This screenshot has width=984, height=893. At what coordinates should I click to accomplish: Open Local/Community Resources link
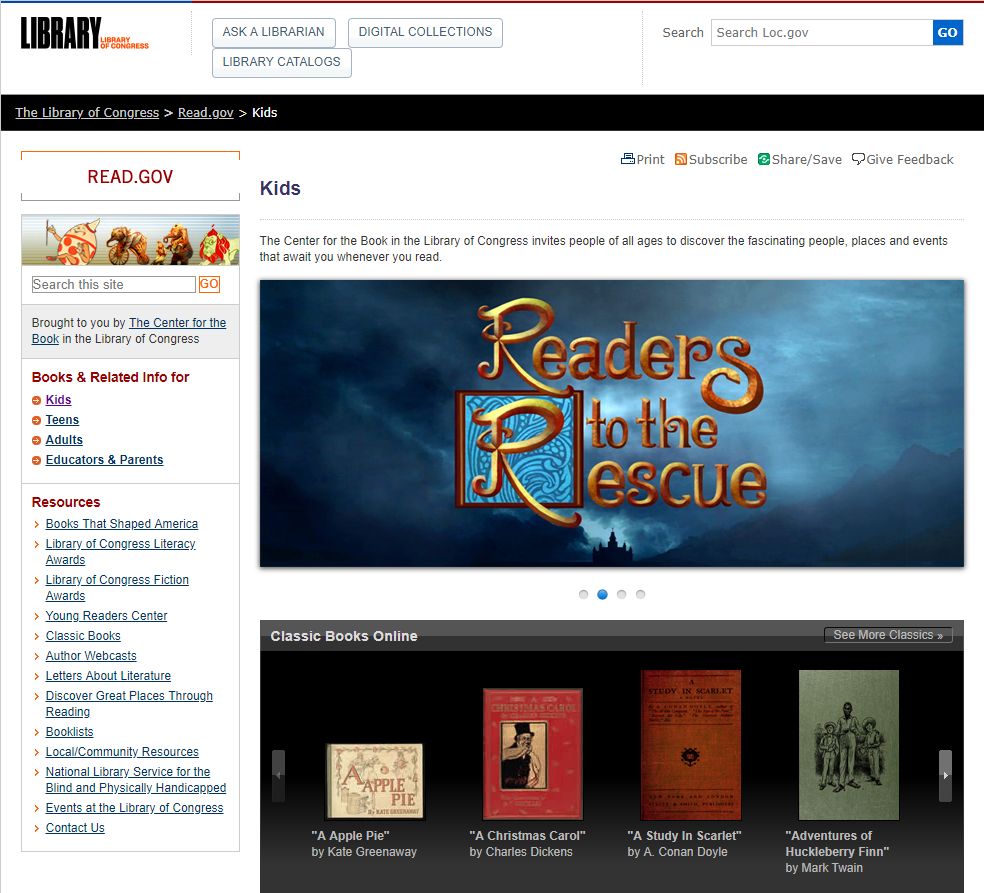click(122, 752)
